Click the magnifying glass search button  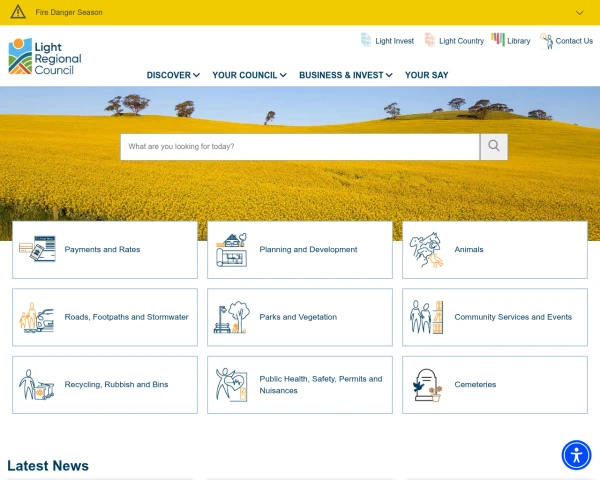[494, 147]
